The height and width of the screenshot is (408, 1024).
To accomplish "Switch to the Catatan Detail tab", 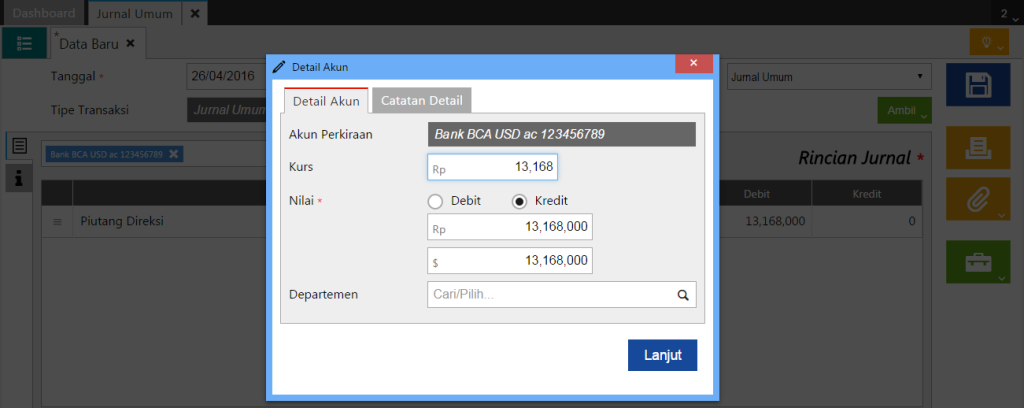I will coord(421,101).
